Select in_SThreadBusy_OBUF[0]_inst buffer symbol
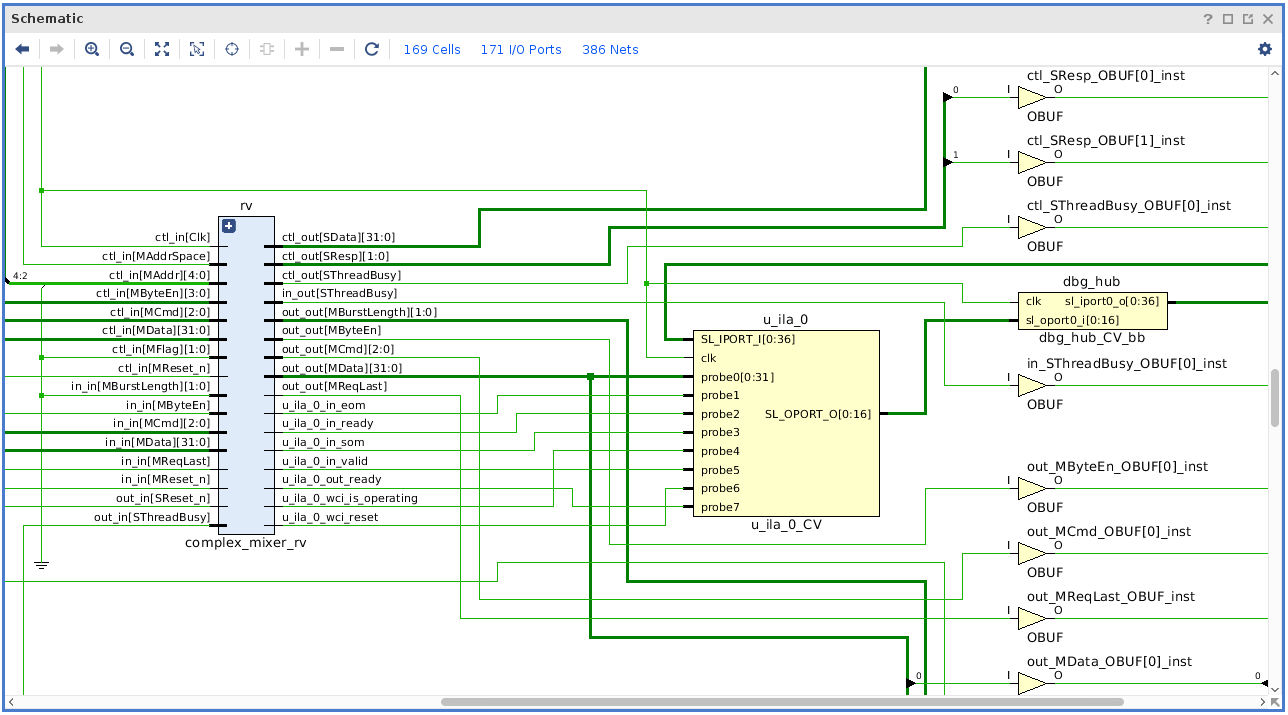The width and height of the screenshot is (1288, 715). (1032, 385)
